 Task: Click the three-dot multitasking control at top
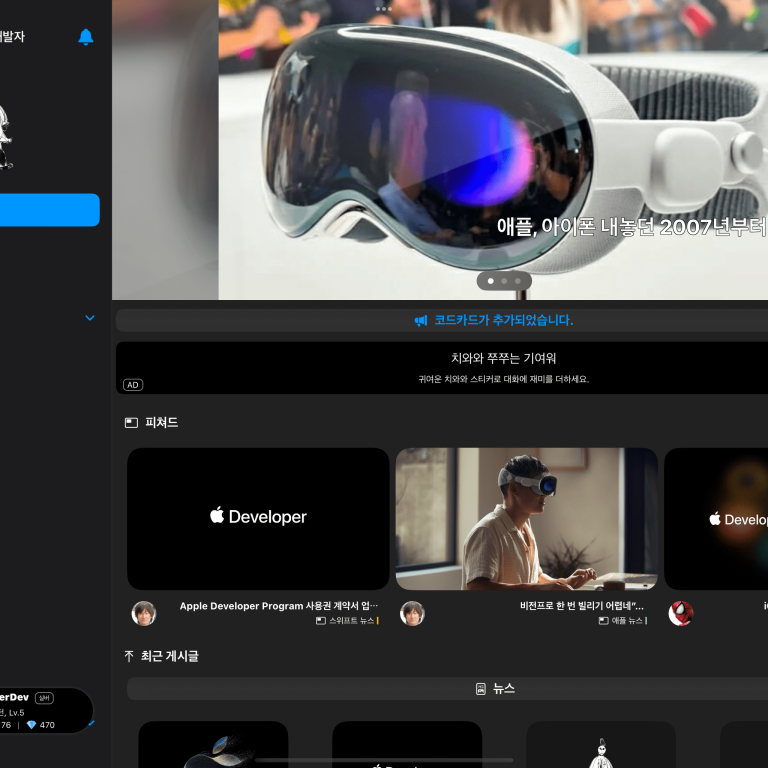pyautogui.click(x=384, y=8)
